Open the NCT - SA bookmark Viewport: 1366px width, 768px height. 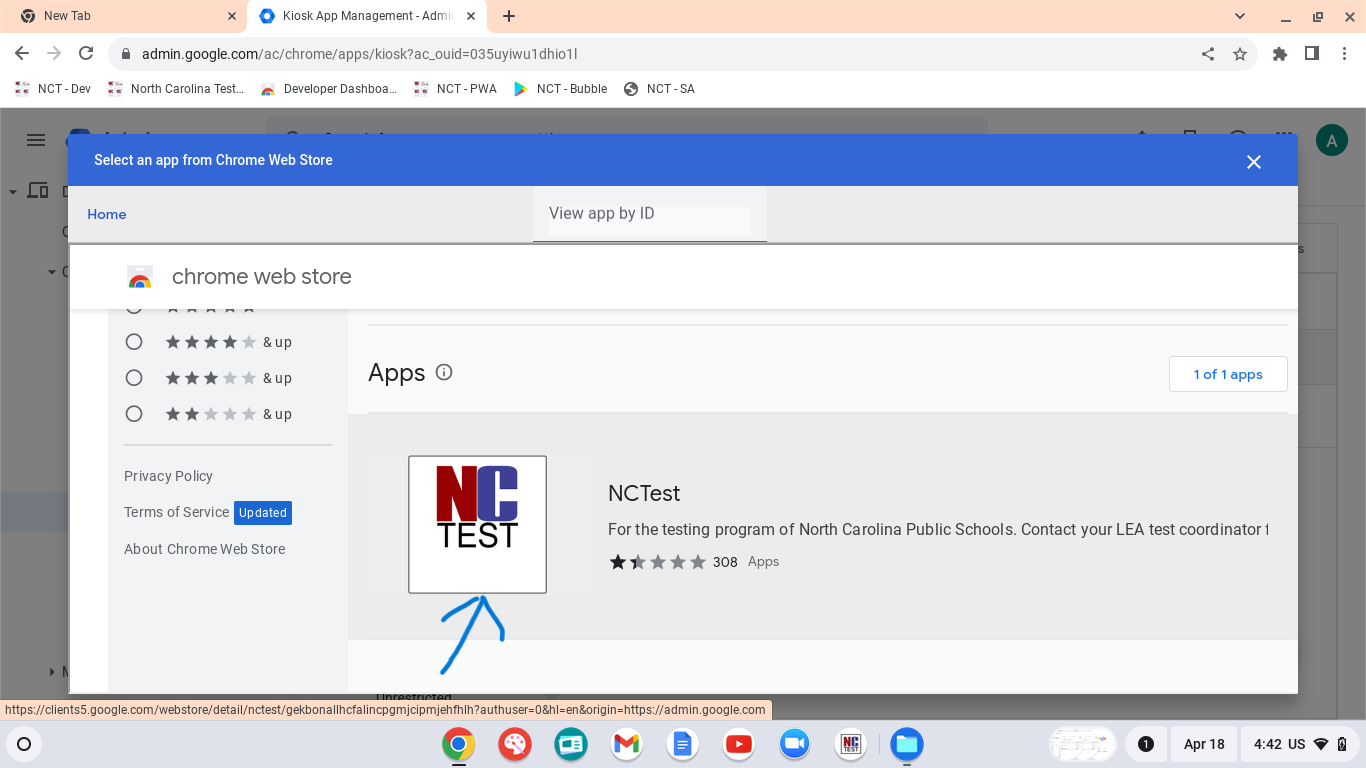point(659,89)
